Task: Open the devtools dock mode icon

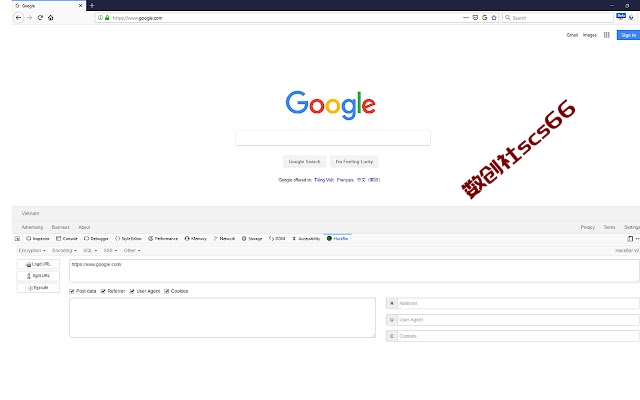Action: click(x=630, y=239)
